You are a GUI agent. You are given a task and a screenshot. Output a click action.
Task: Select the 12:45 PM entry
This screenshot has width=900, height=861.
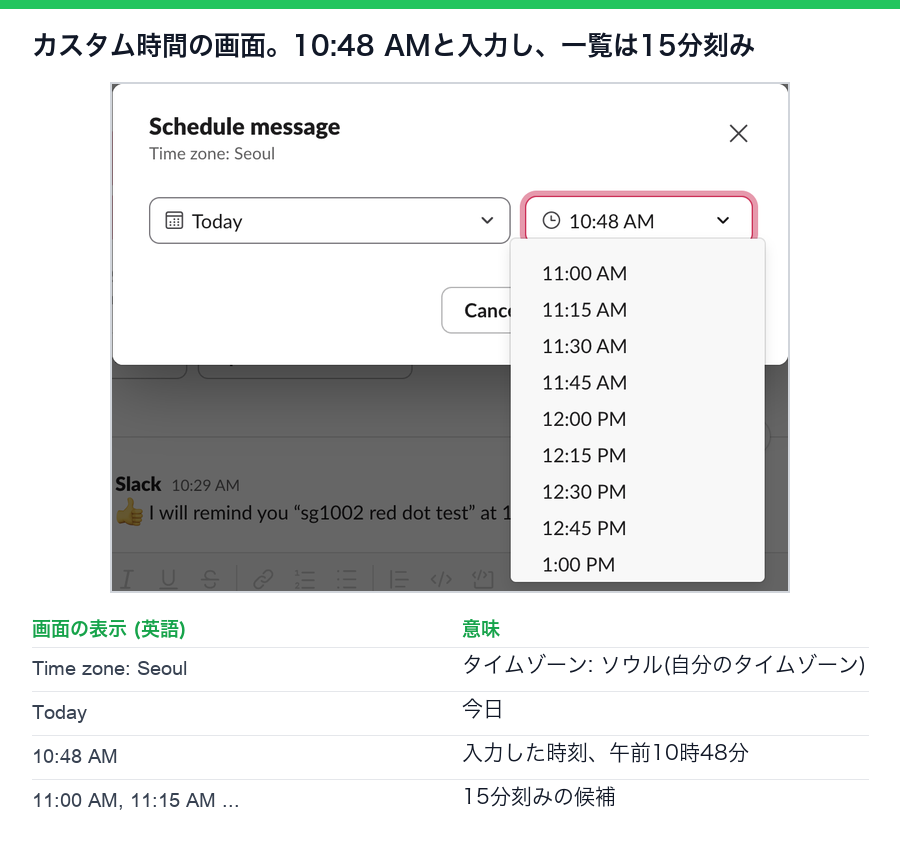click(637, 528)
